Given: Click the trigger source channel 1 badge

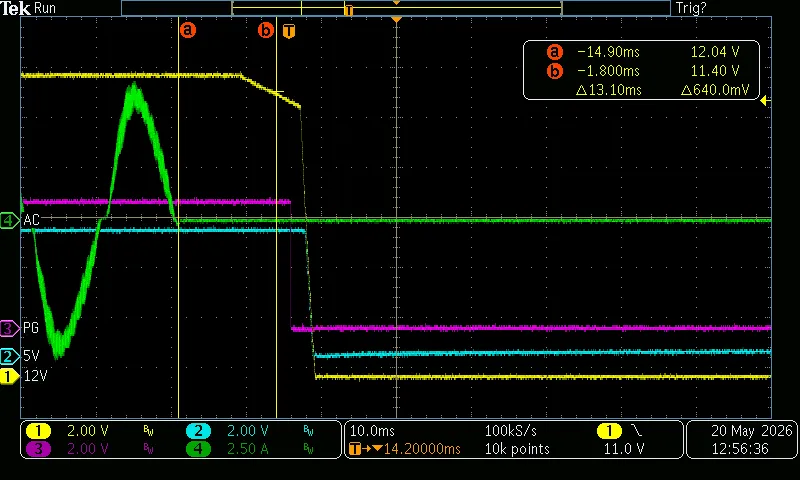Looking at the screenshot, I should pos(609,431).
